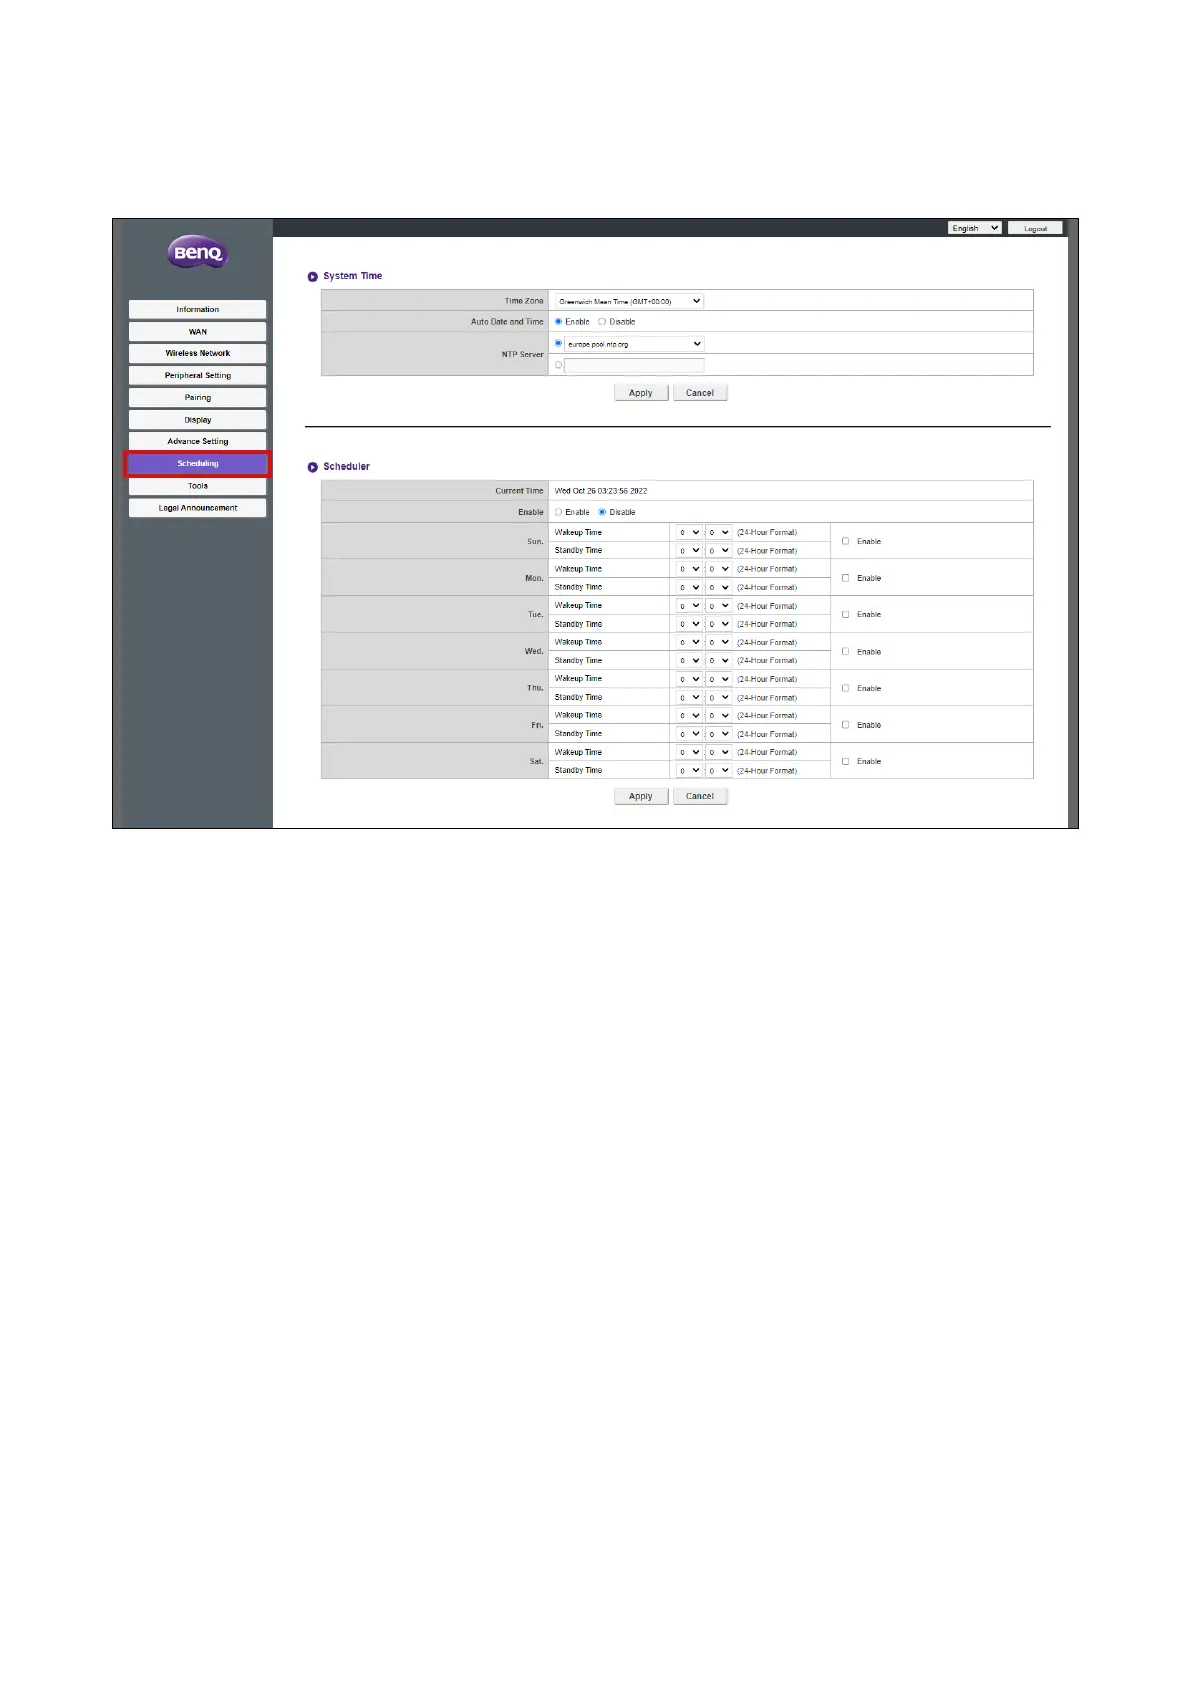The height and width of the screenshot is (1684, 1191).
Task: Open the Display settings page
Action: tap(198, 419)
